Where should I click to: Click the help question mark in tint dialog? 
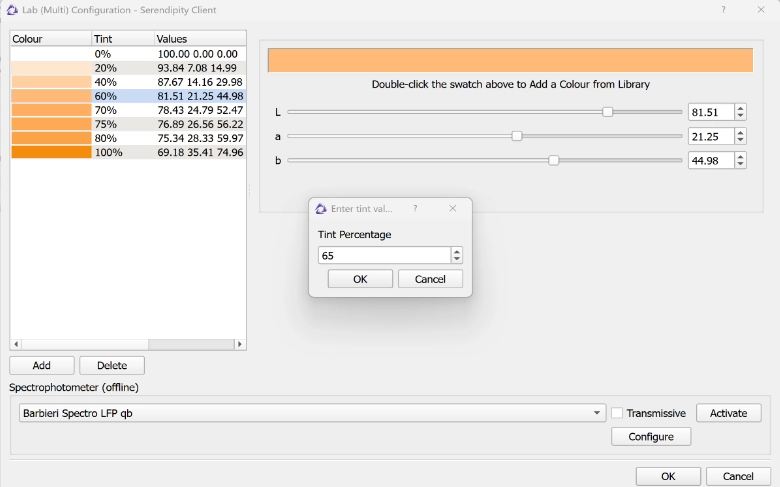point(415,209)
